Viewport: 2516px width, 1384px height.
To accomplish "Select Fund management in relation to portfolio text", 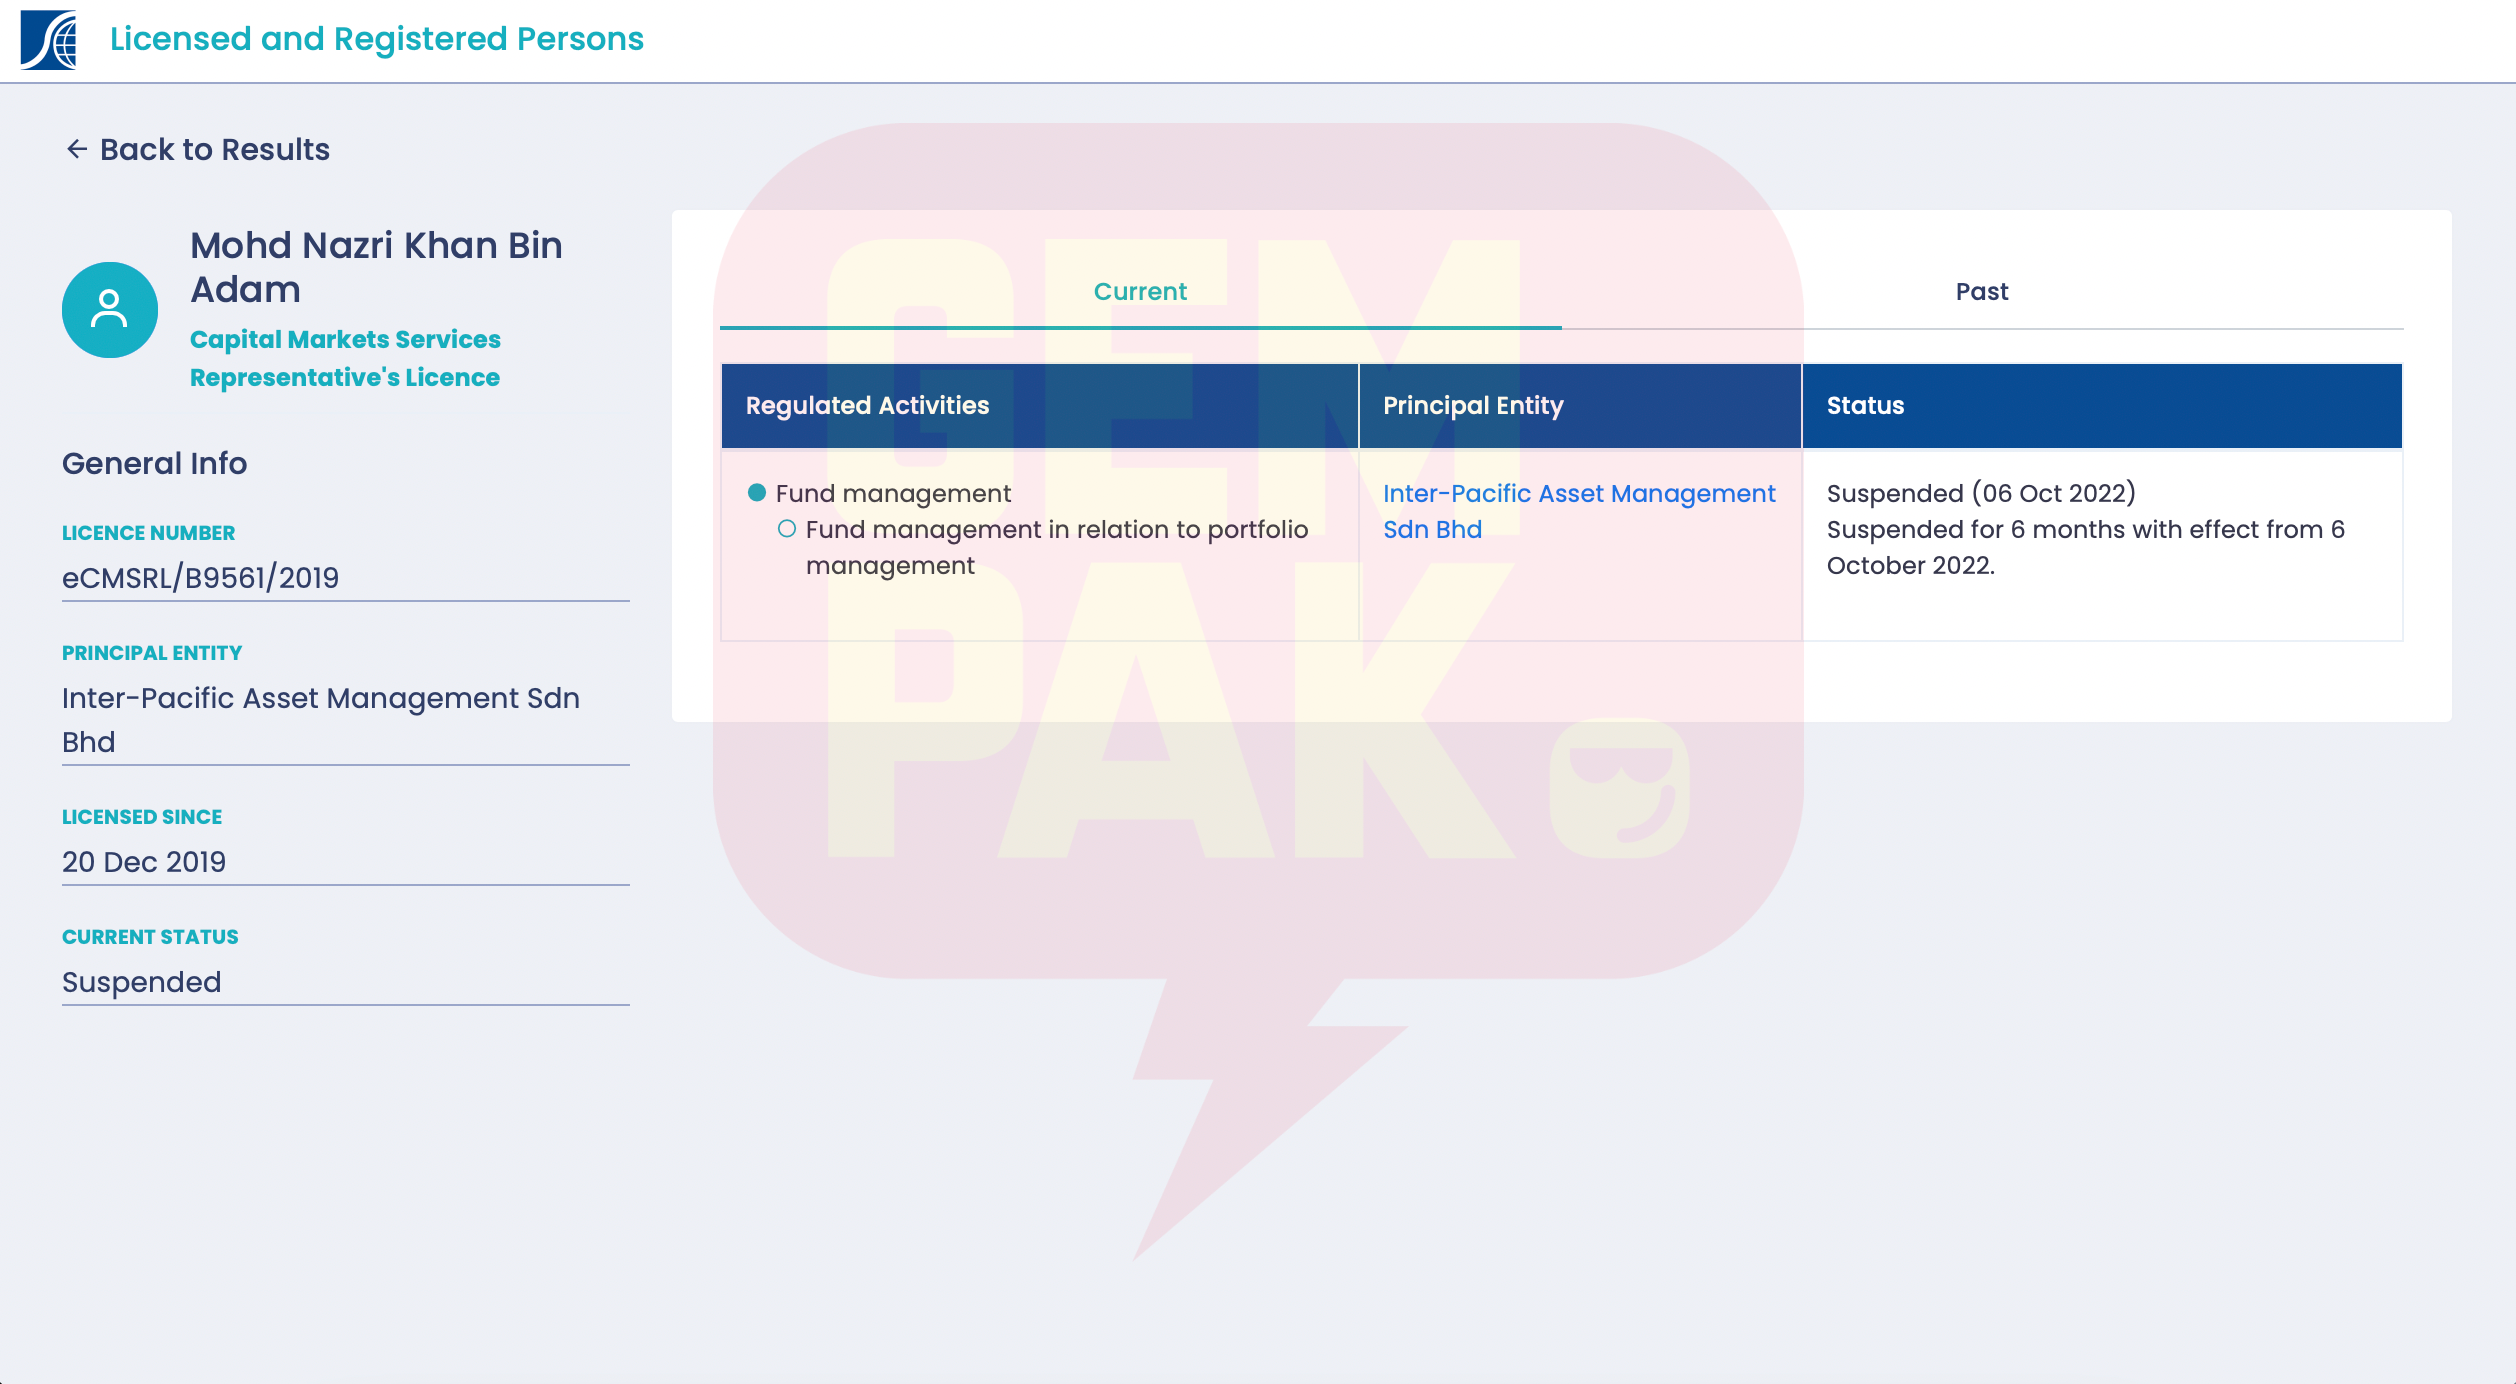I will coord(1057,547).
